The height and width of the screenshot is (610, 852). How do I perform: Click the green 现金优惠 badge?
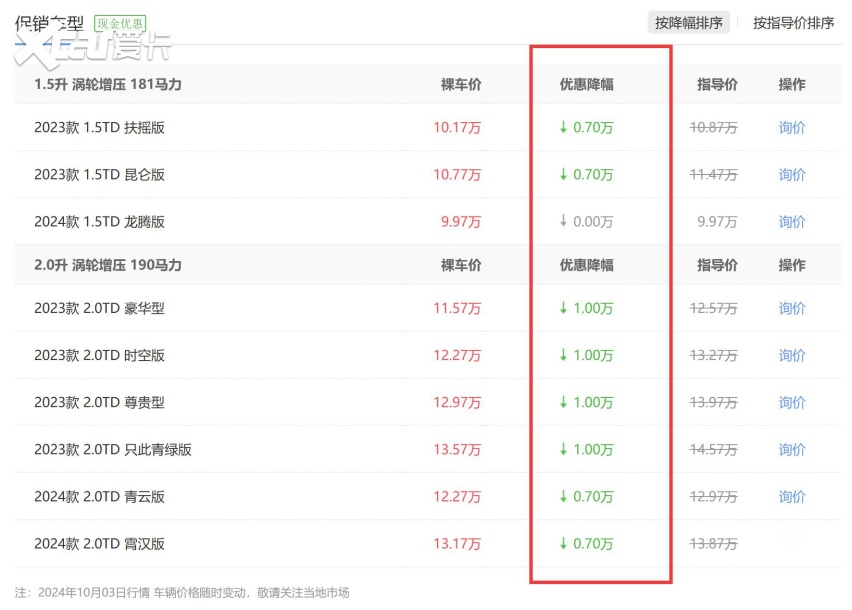pyautogui.click(x=120, y=22)
